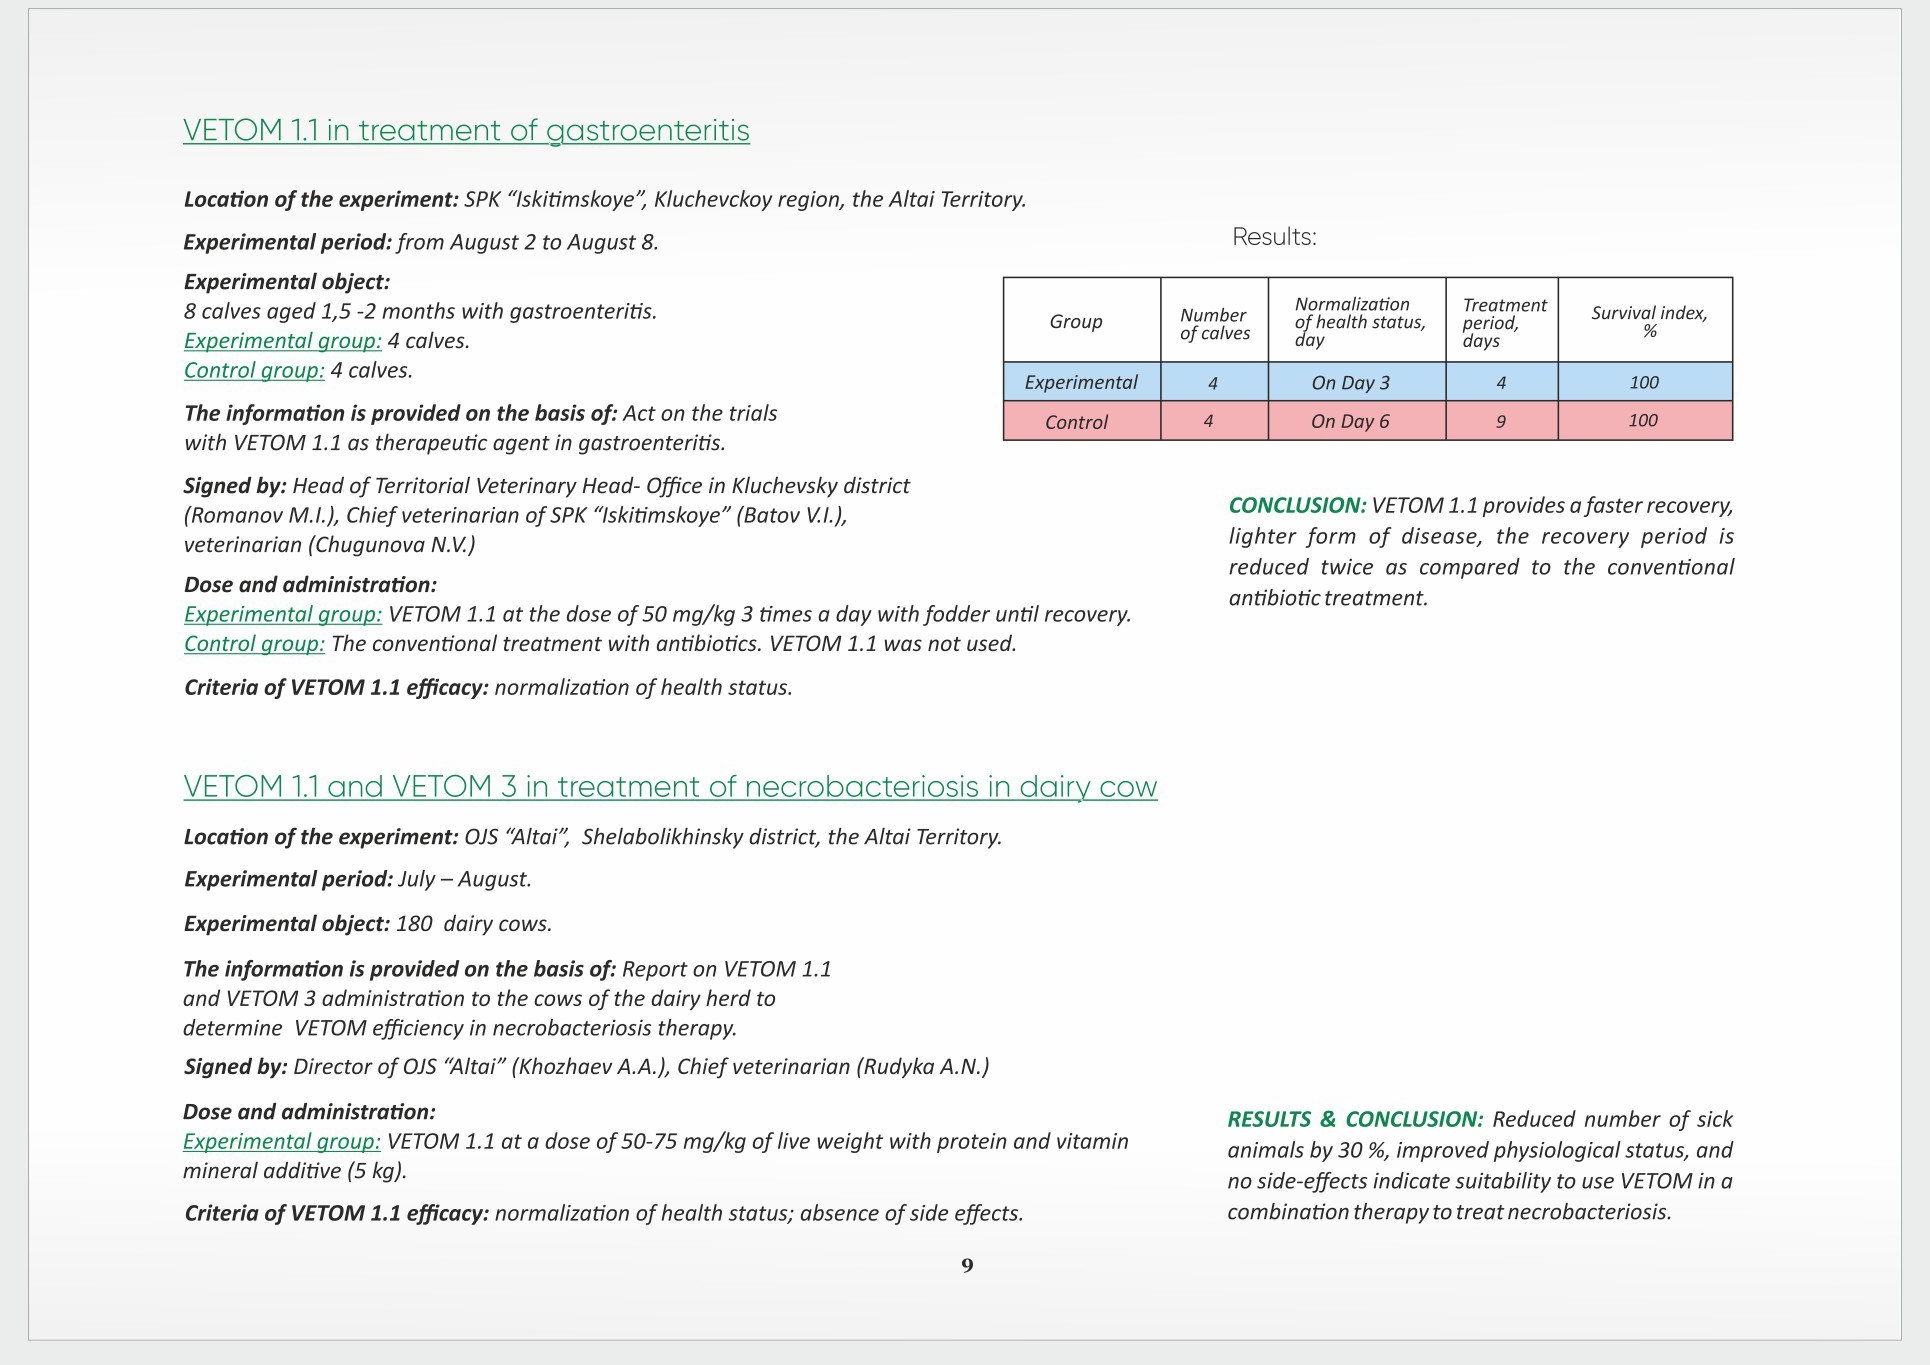1930x1365 pixels.
Task: Click first 'Experimental group:' link reading 4 calves
Action: (283, 341)
